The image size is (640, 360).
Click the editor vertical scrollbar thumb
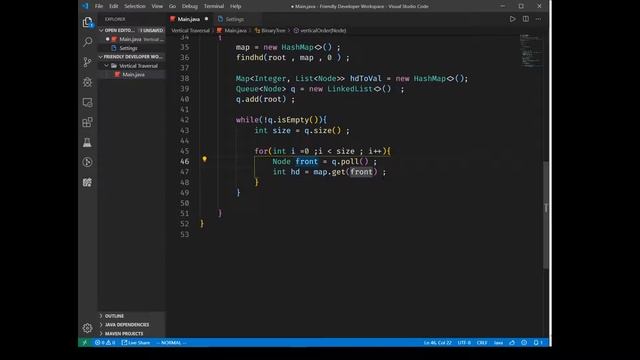(x=546, y=215)
